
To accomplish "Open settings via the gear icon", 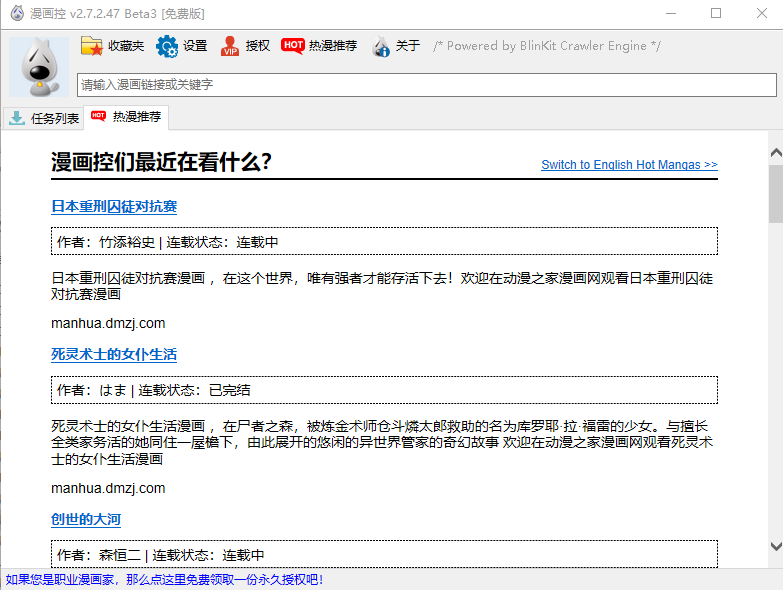I will tap(167, 46).
